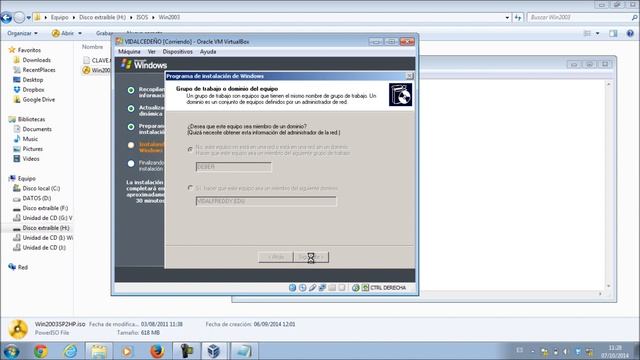This screenshot has height=360, width=640.
Task: Click the VirtualBox hard disk activity status icon
Action: [x=292, y=288]
